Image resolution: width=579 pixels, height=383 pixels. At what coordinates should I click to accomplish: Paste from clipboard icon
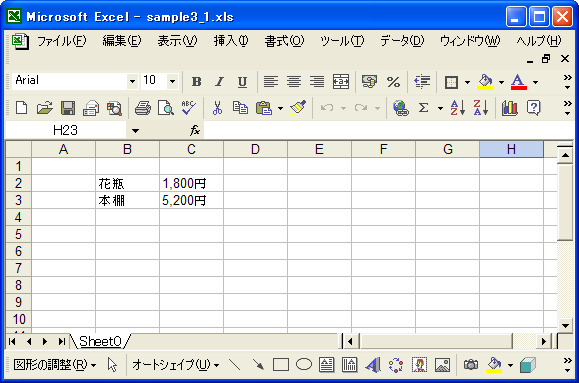click(263, 108)
